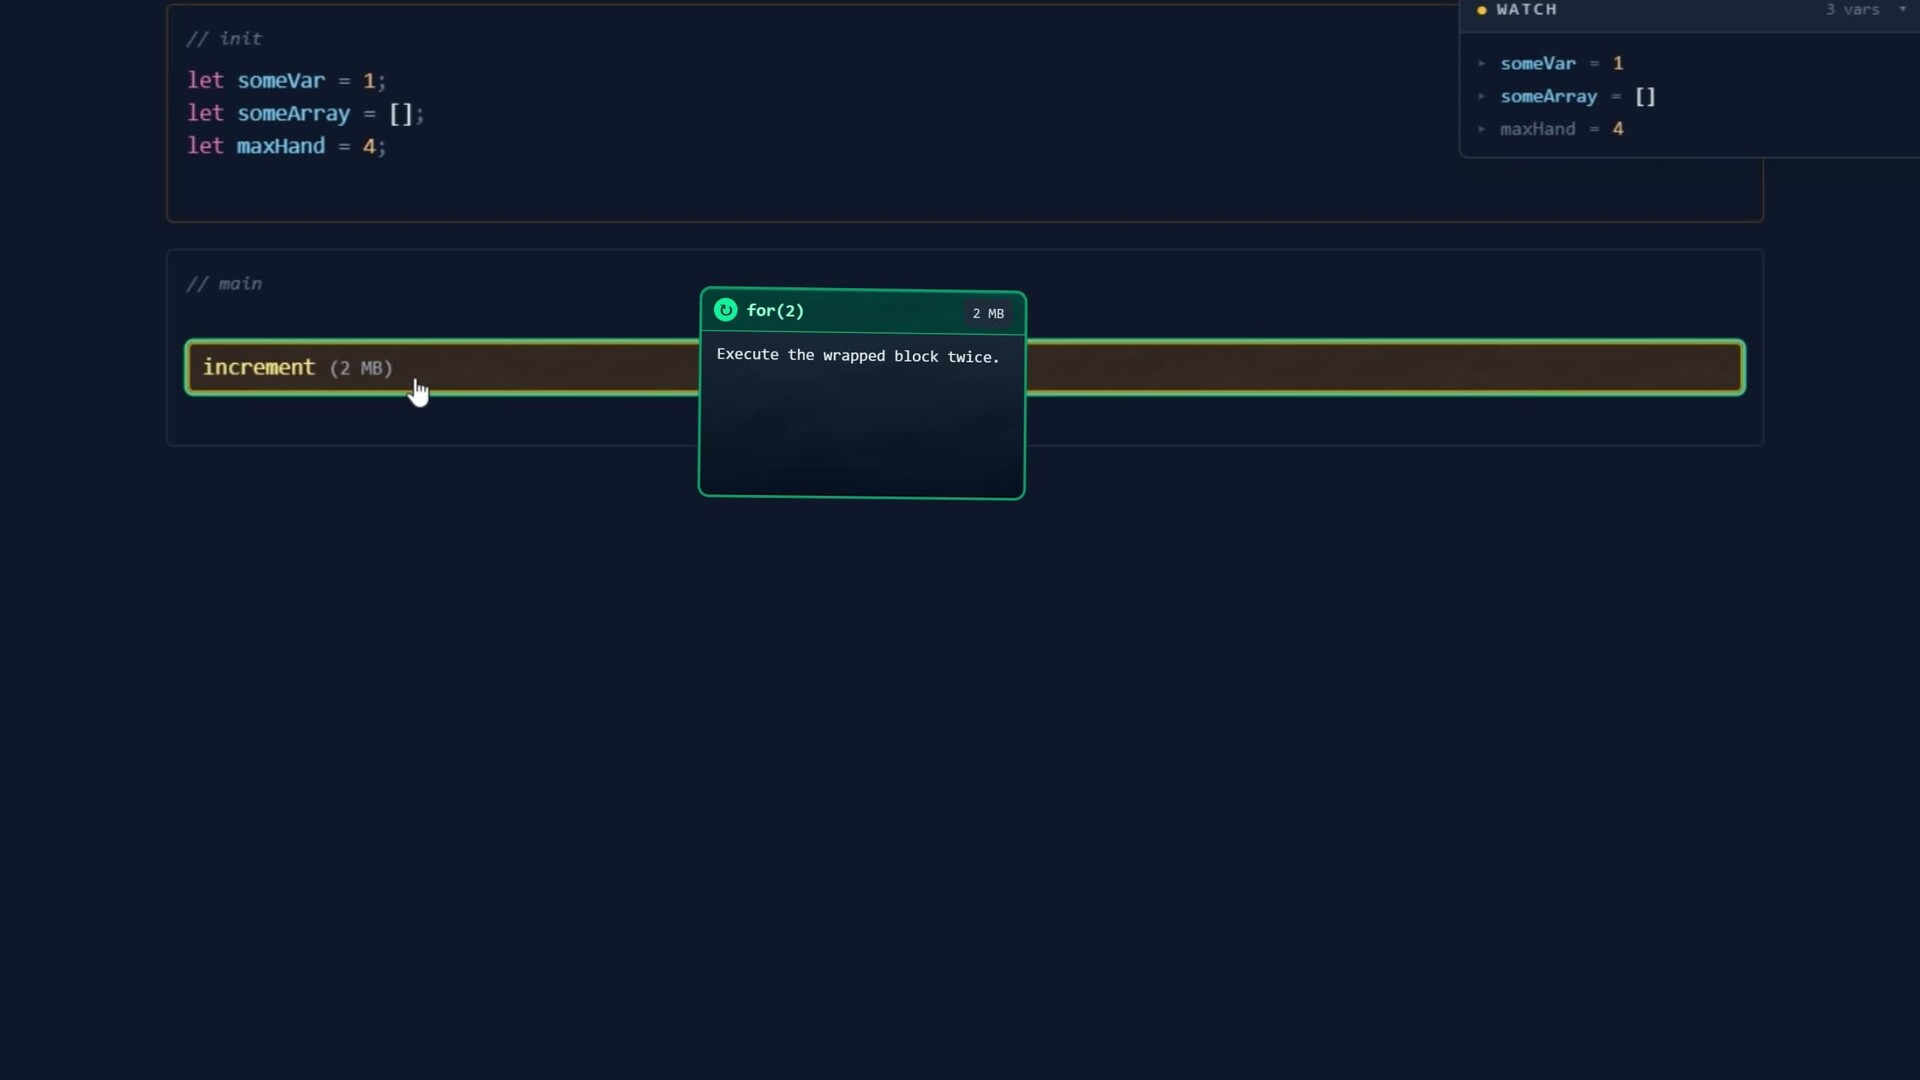Select the someVar variable in the Watch panel
This screenshot has height=1080, width=1920.
[1538, 63]
